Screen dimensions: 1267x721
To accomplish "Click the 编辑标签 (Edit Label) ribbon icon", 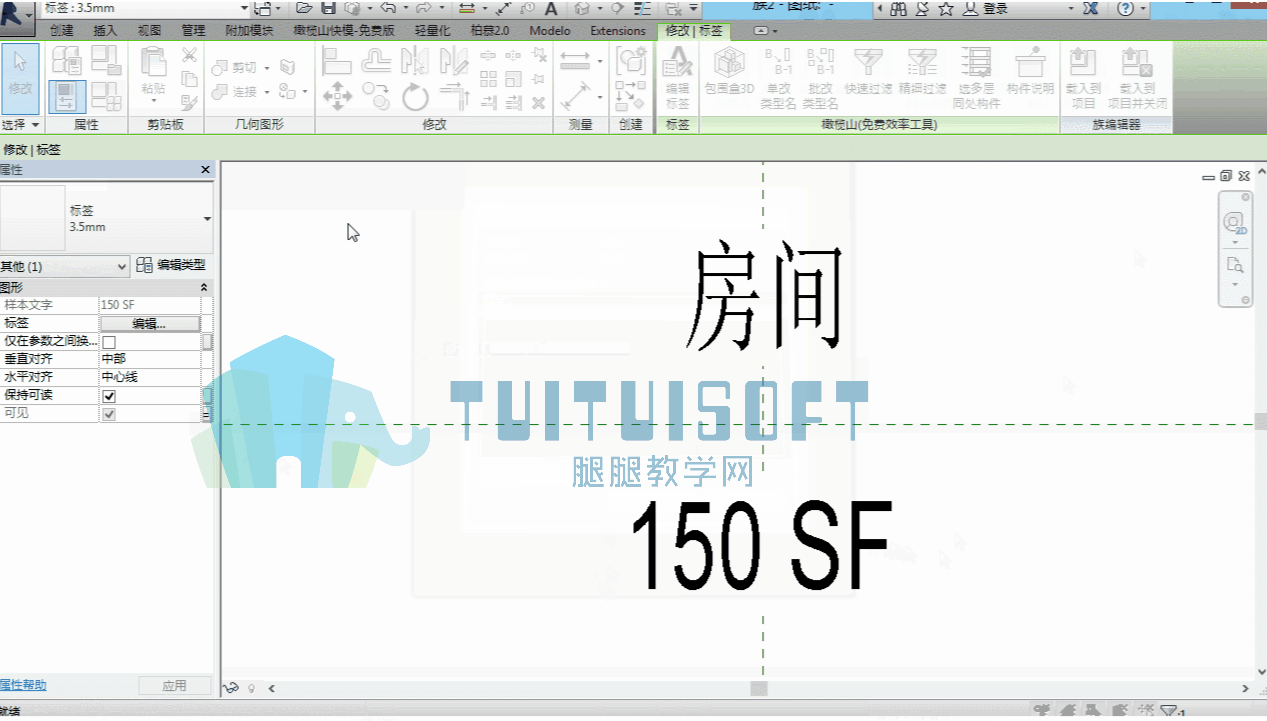I will [677, 77].
